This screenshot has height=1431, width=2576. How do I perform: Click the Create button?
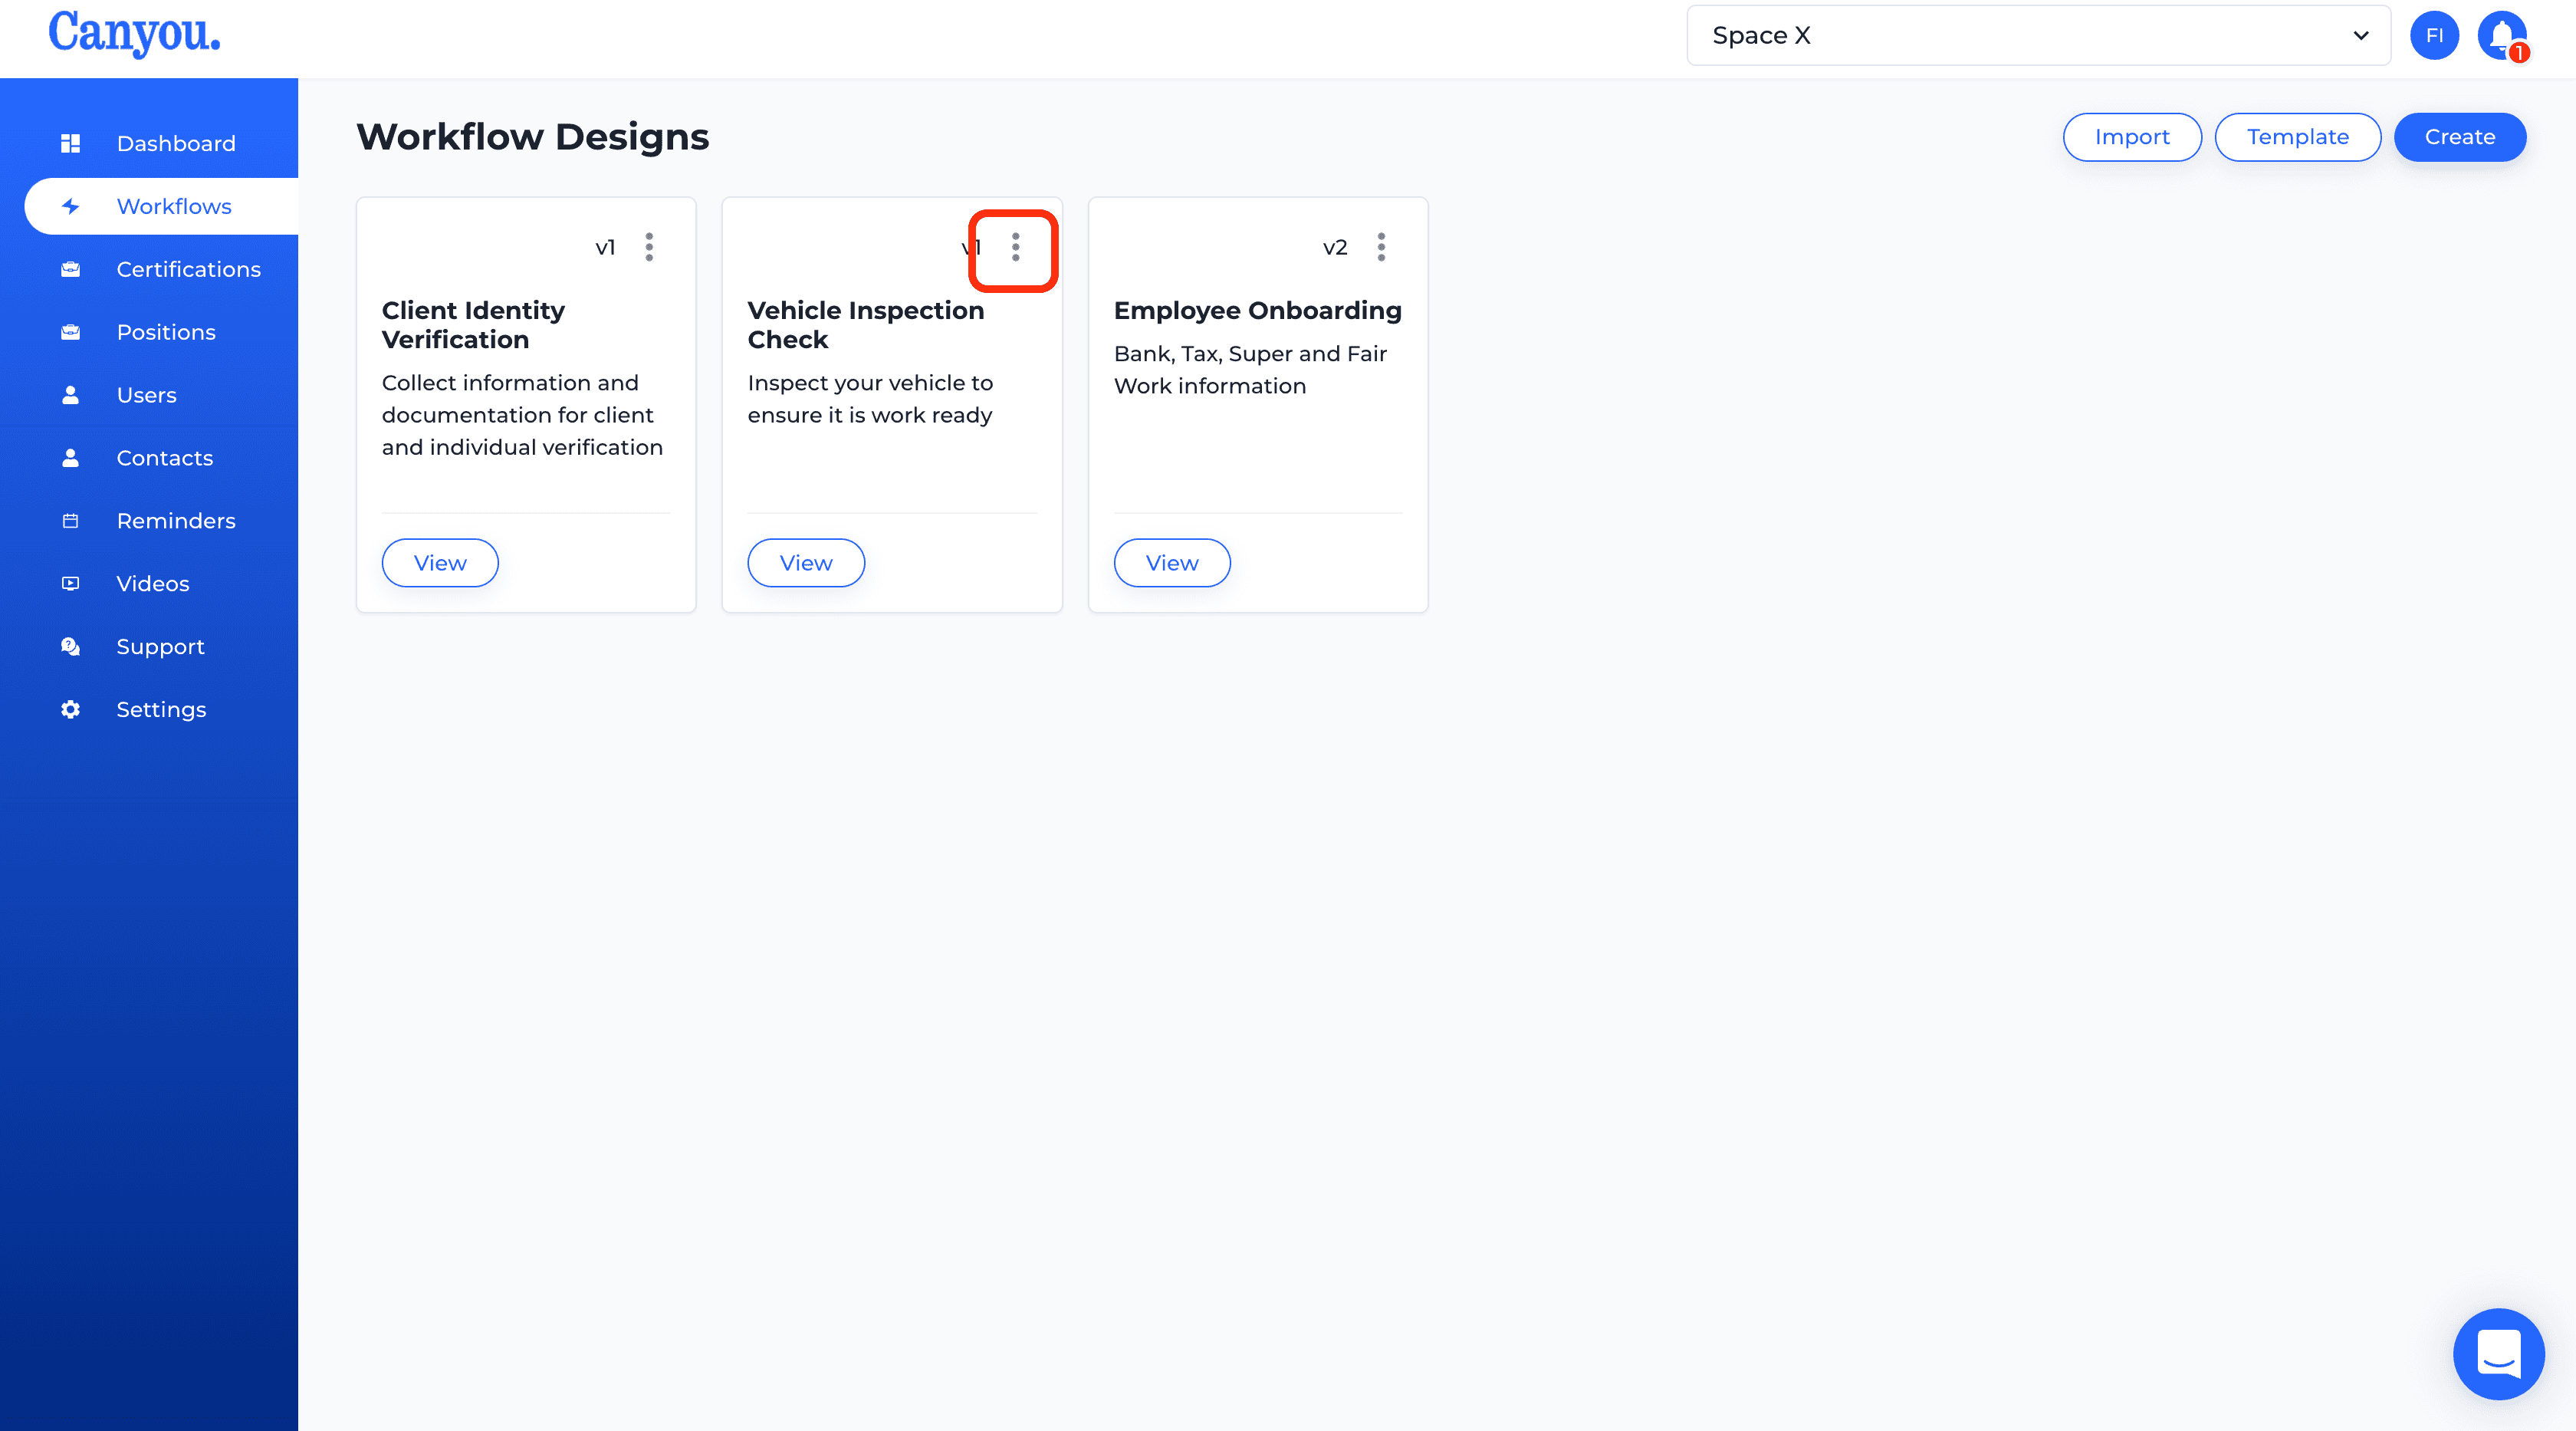[x=2459, y=136]
